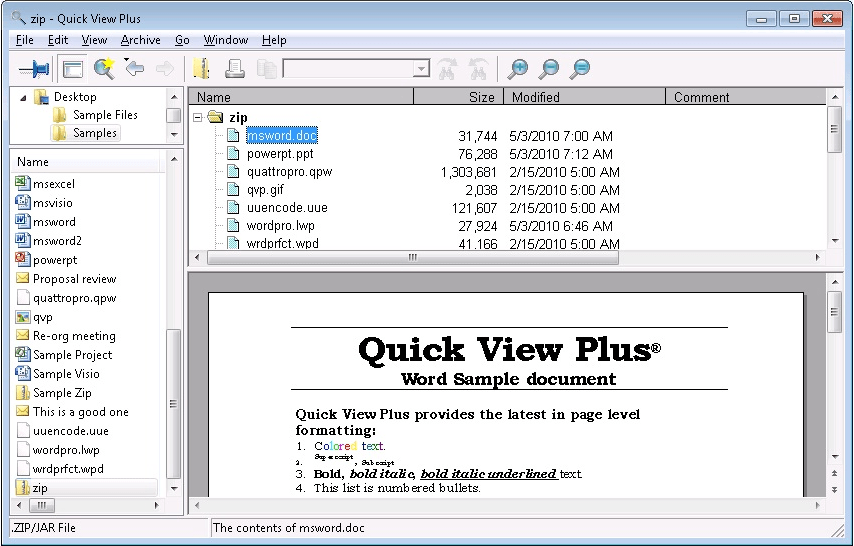Select wordpro.lwp in the archive list
This screenshot has width=854, height=546.
(x=280, y=226)
